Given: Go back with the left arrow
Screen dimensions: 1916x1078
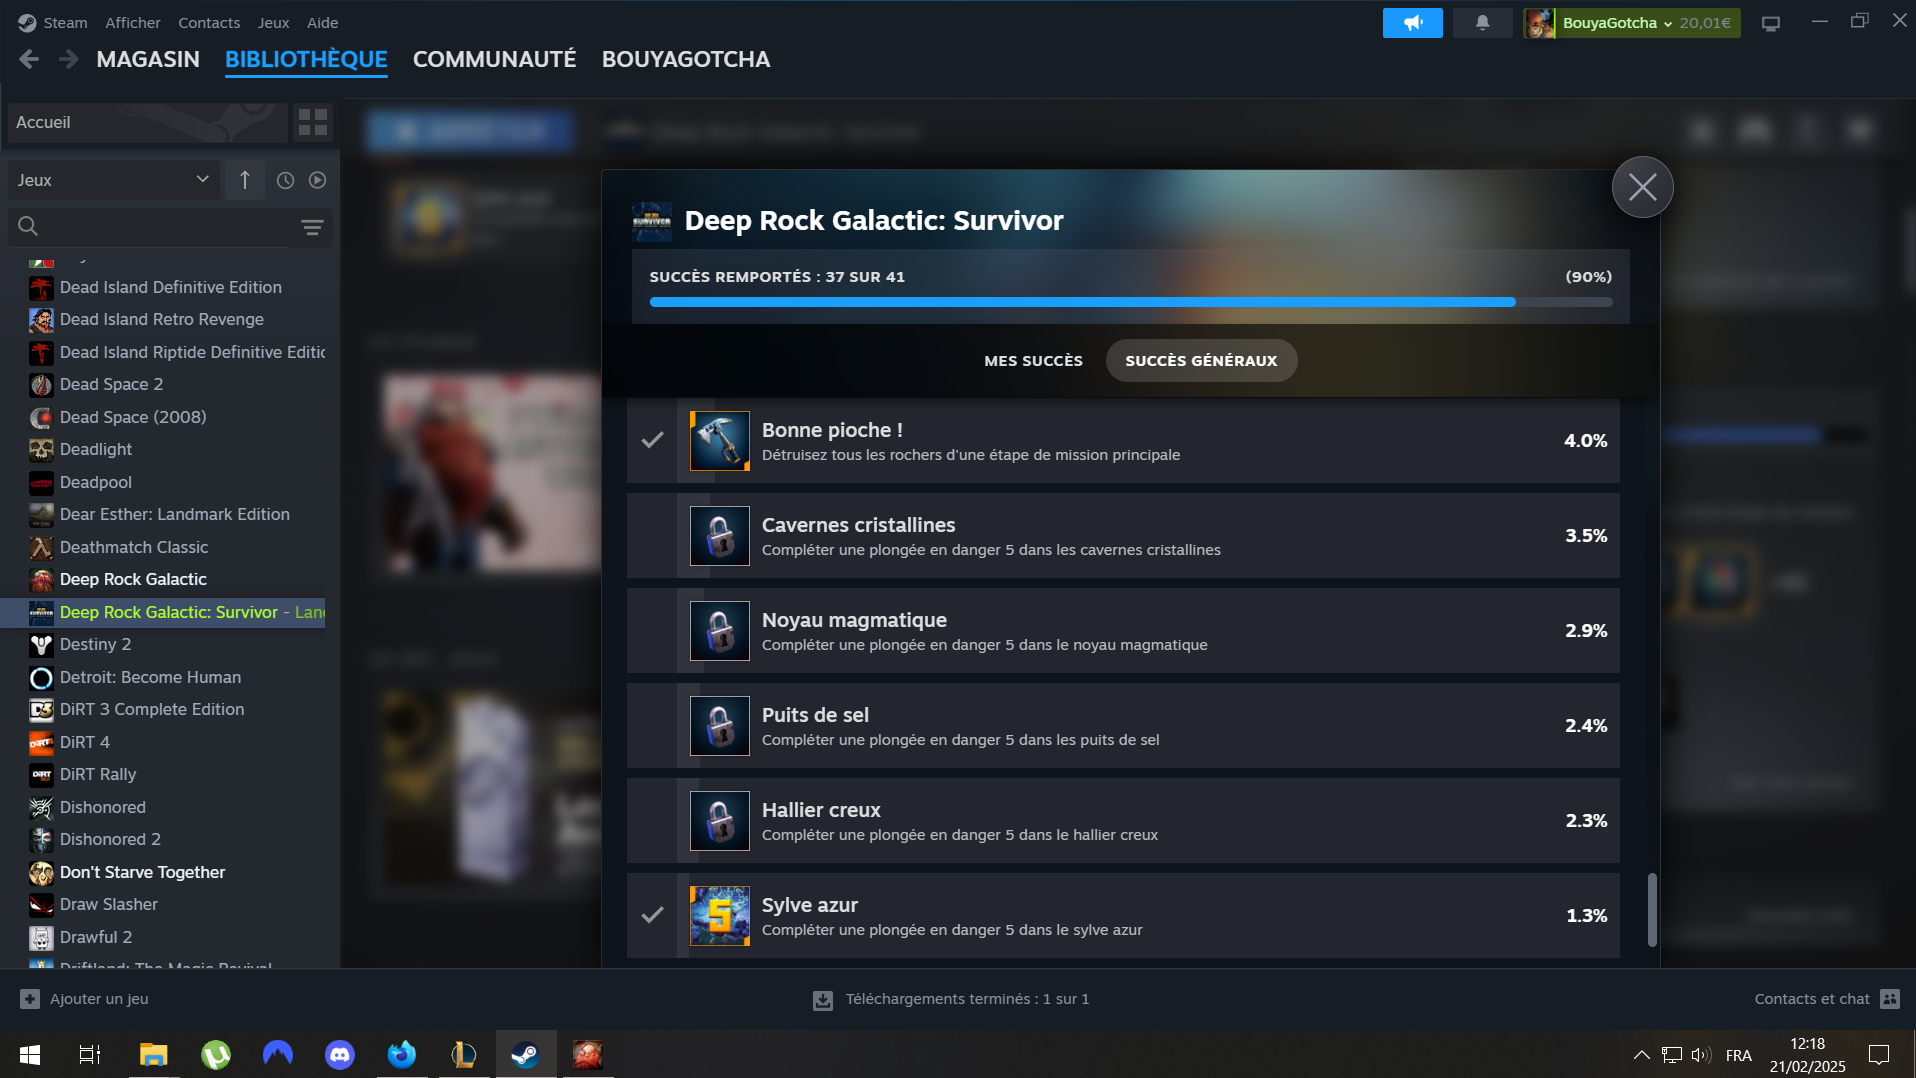Looking at the screenshot, I should pyautogui.click(x=29, y=60).
